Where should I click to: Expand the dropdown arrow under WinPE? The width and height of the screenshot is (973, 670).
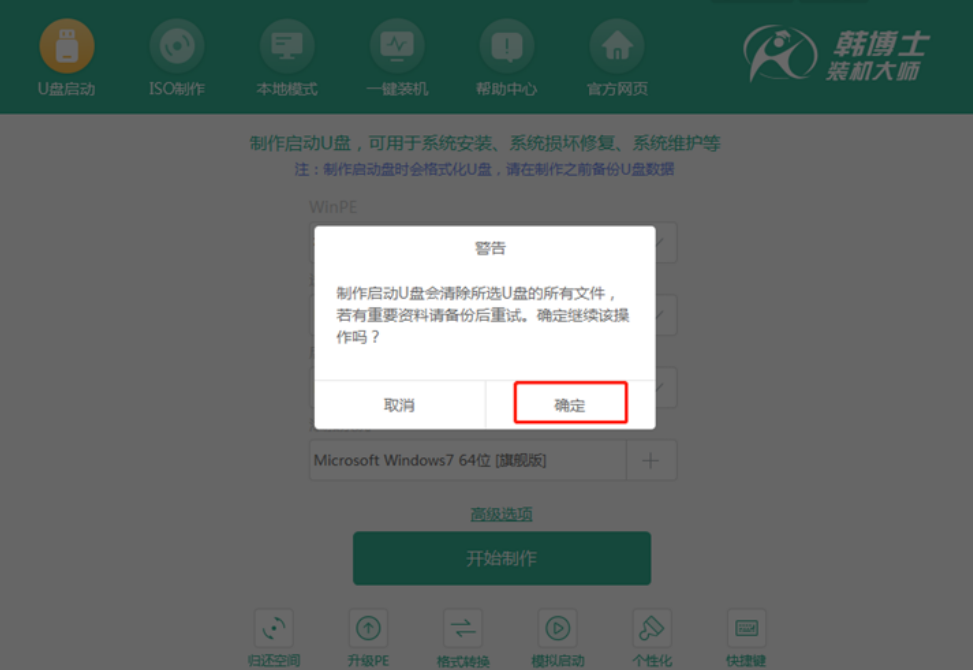click(661, 243)
